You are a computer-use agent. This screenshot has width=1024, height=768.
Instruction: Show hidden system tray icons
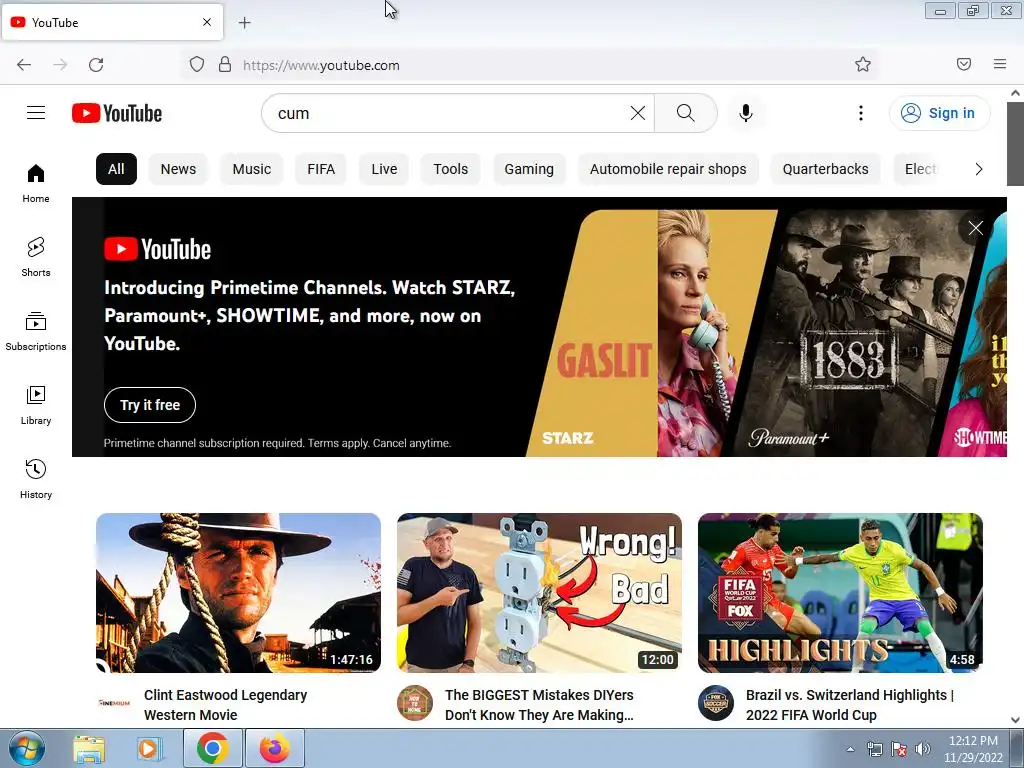point(850,749)
